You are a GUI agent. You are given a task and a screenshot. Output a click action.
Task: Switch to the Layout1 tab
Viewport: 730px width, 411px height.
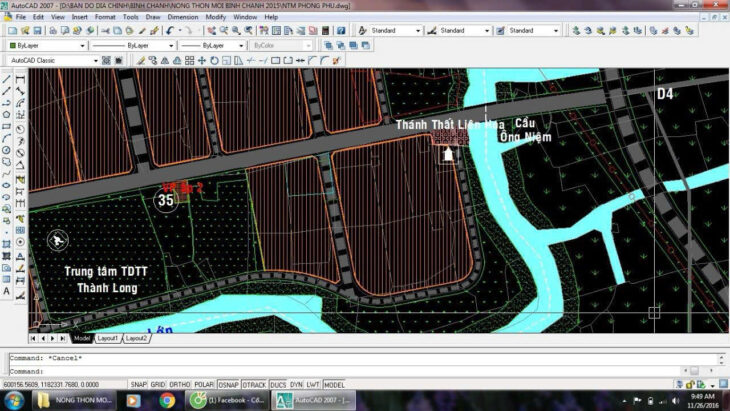pyautogui.click(x=106, y=338)
